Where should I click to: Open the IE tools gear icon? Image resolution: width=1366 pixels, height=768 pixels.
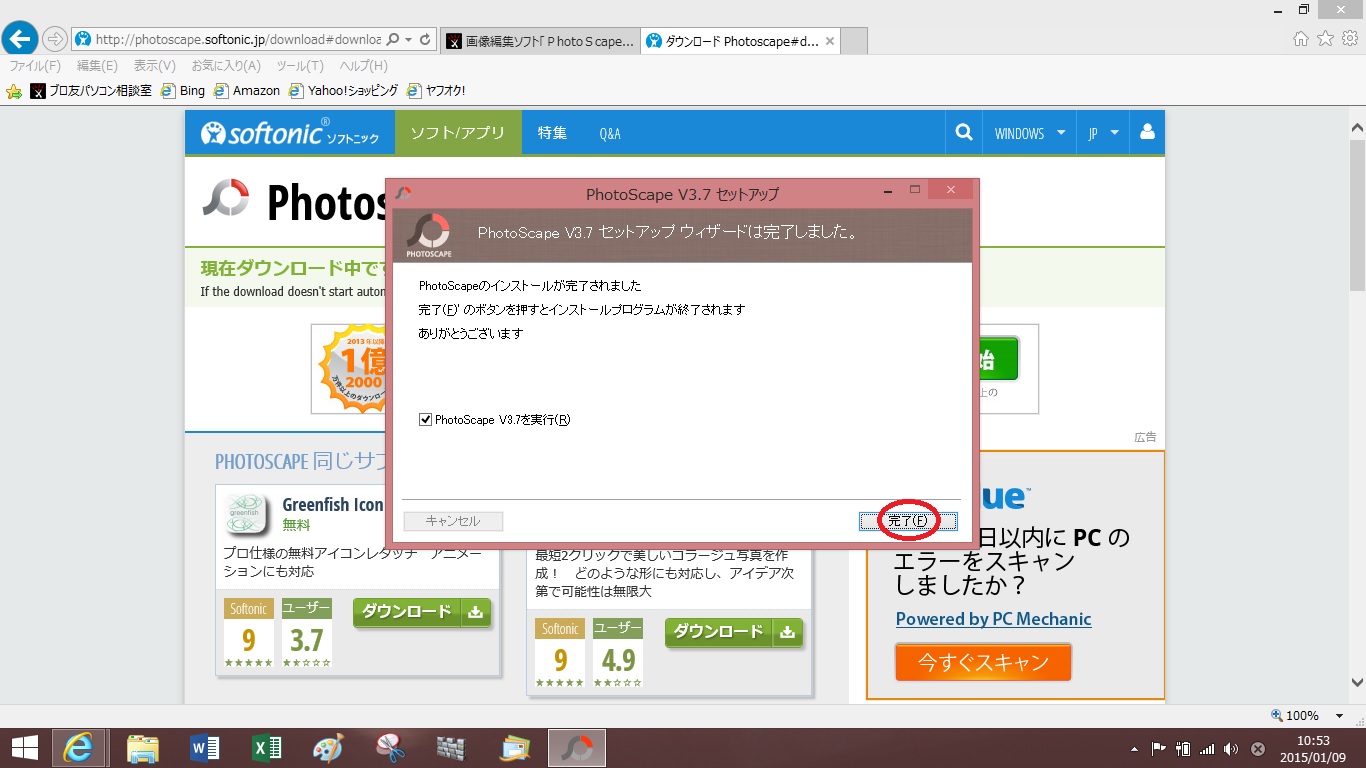click(1350, 39)
